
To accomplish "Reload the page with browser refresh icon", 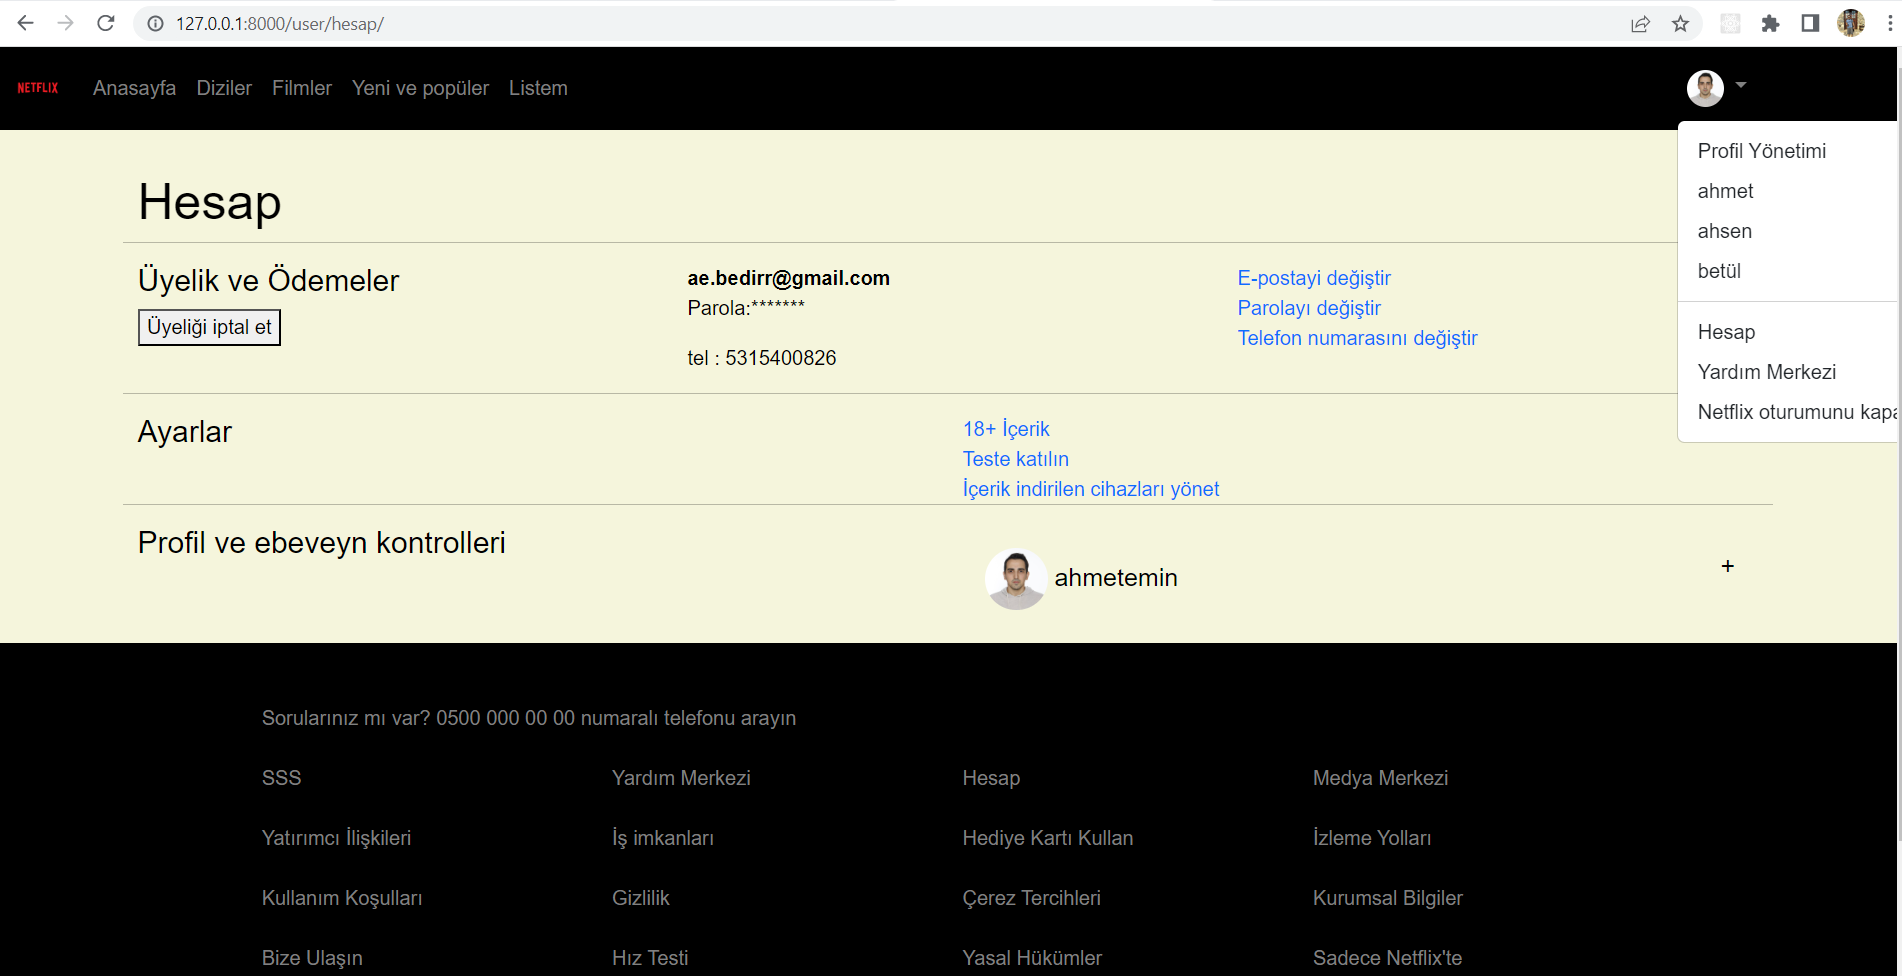I will 106,23.
